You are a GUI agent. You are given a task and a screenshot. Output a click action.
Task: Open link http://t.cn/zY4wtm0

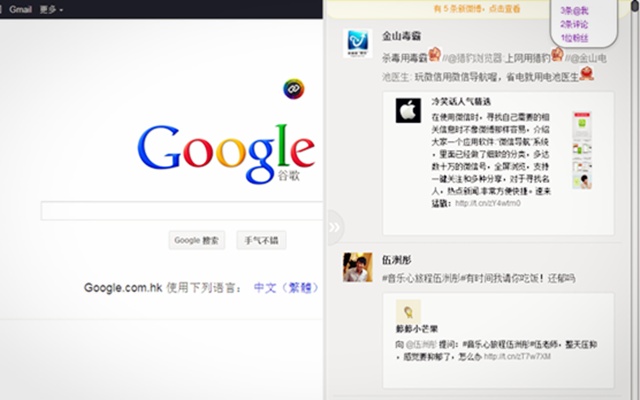[488, 203]
